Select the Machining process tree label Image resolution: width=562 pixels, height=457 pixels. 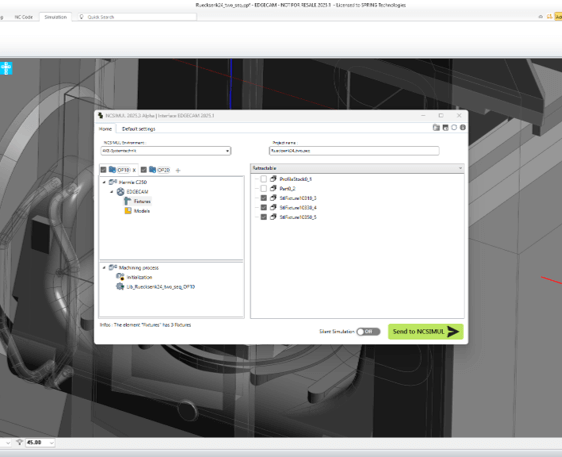point(139,268)
